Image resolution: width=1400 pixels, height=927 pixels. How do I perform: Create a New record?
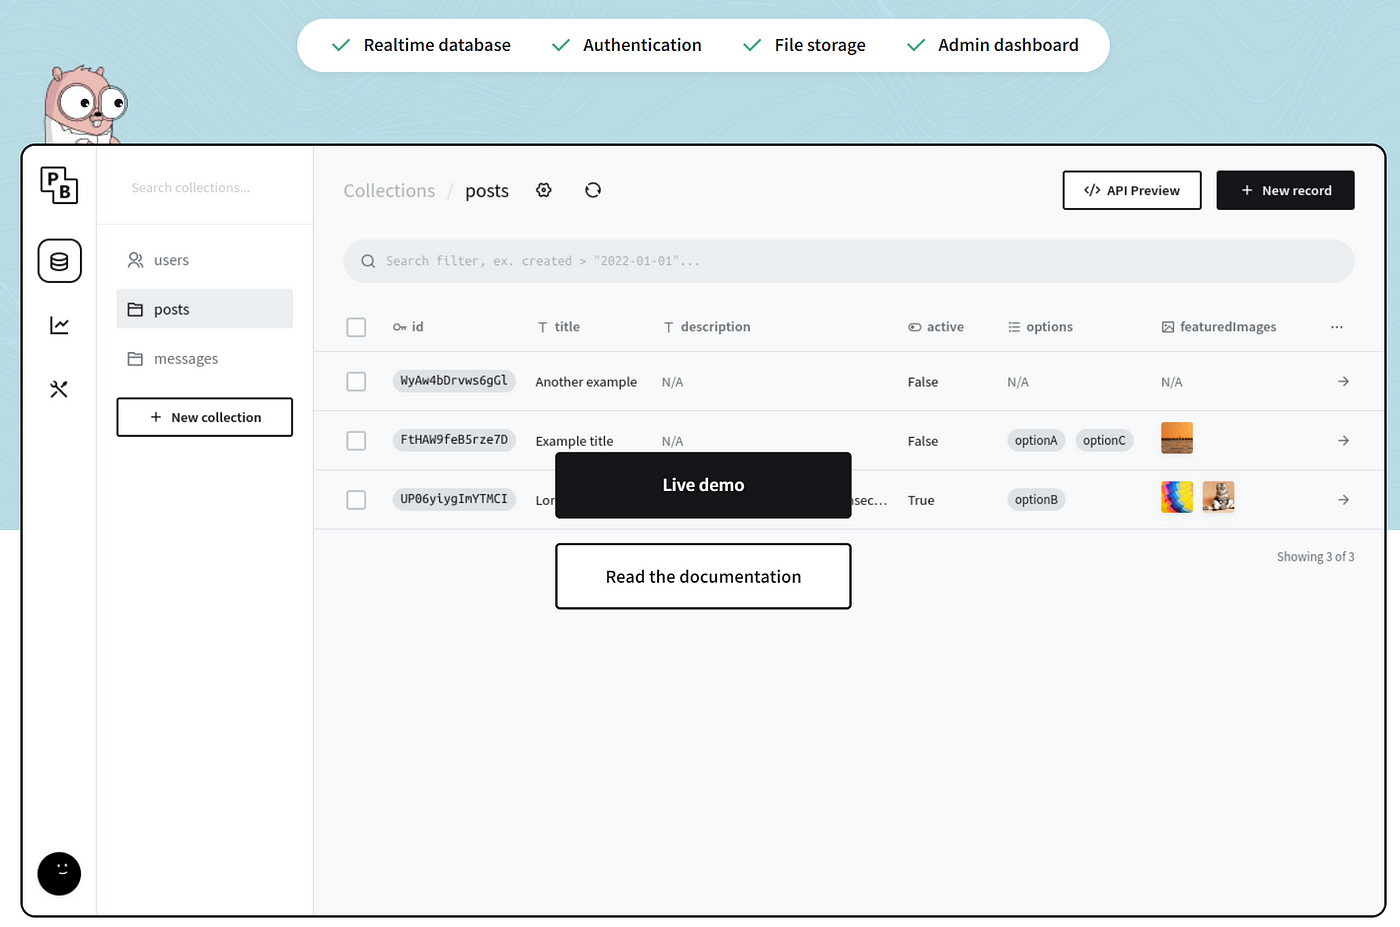point(1285,190)
